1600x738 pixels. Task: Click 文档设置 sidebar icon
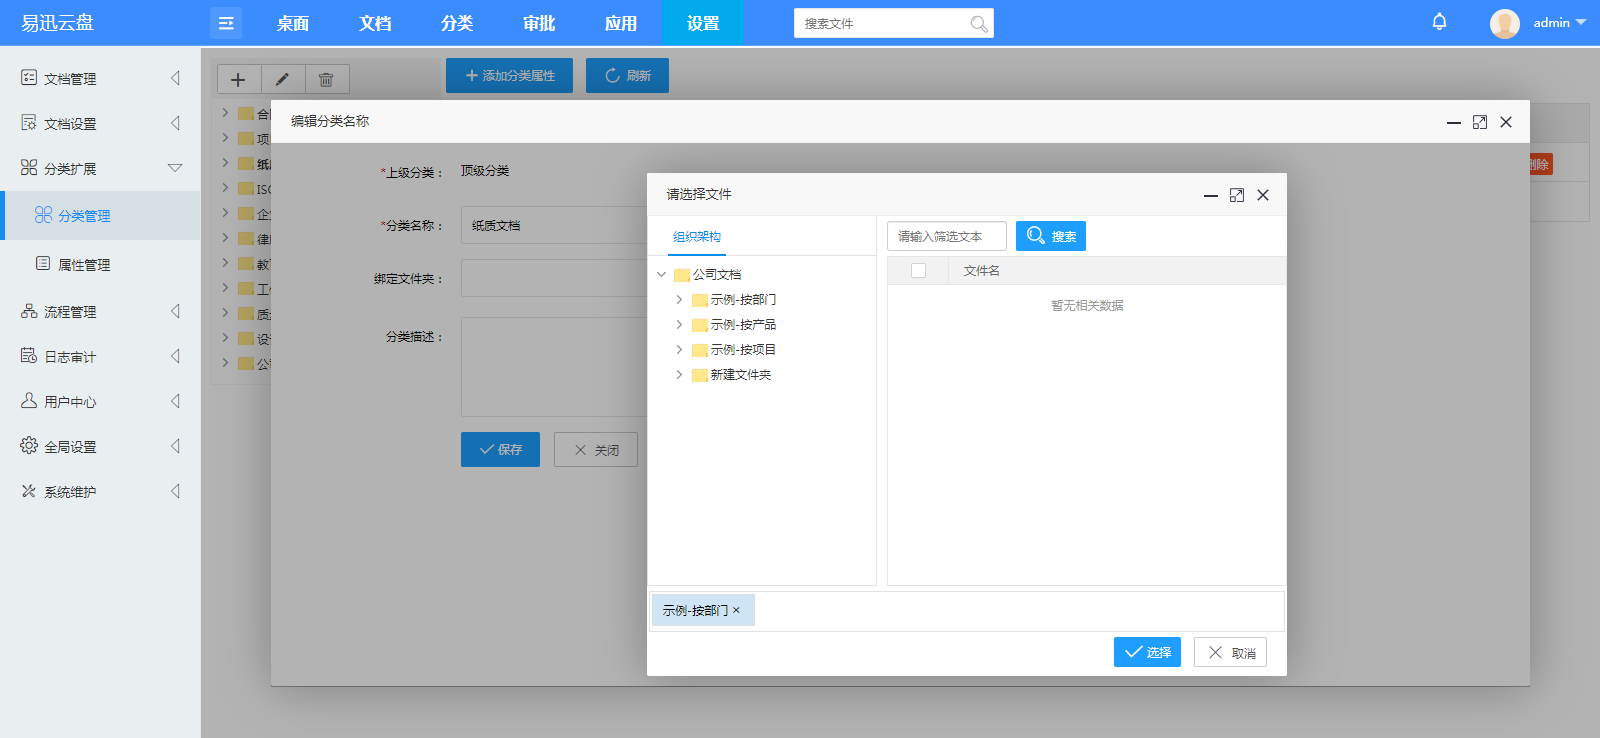click(29, 123)
